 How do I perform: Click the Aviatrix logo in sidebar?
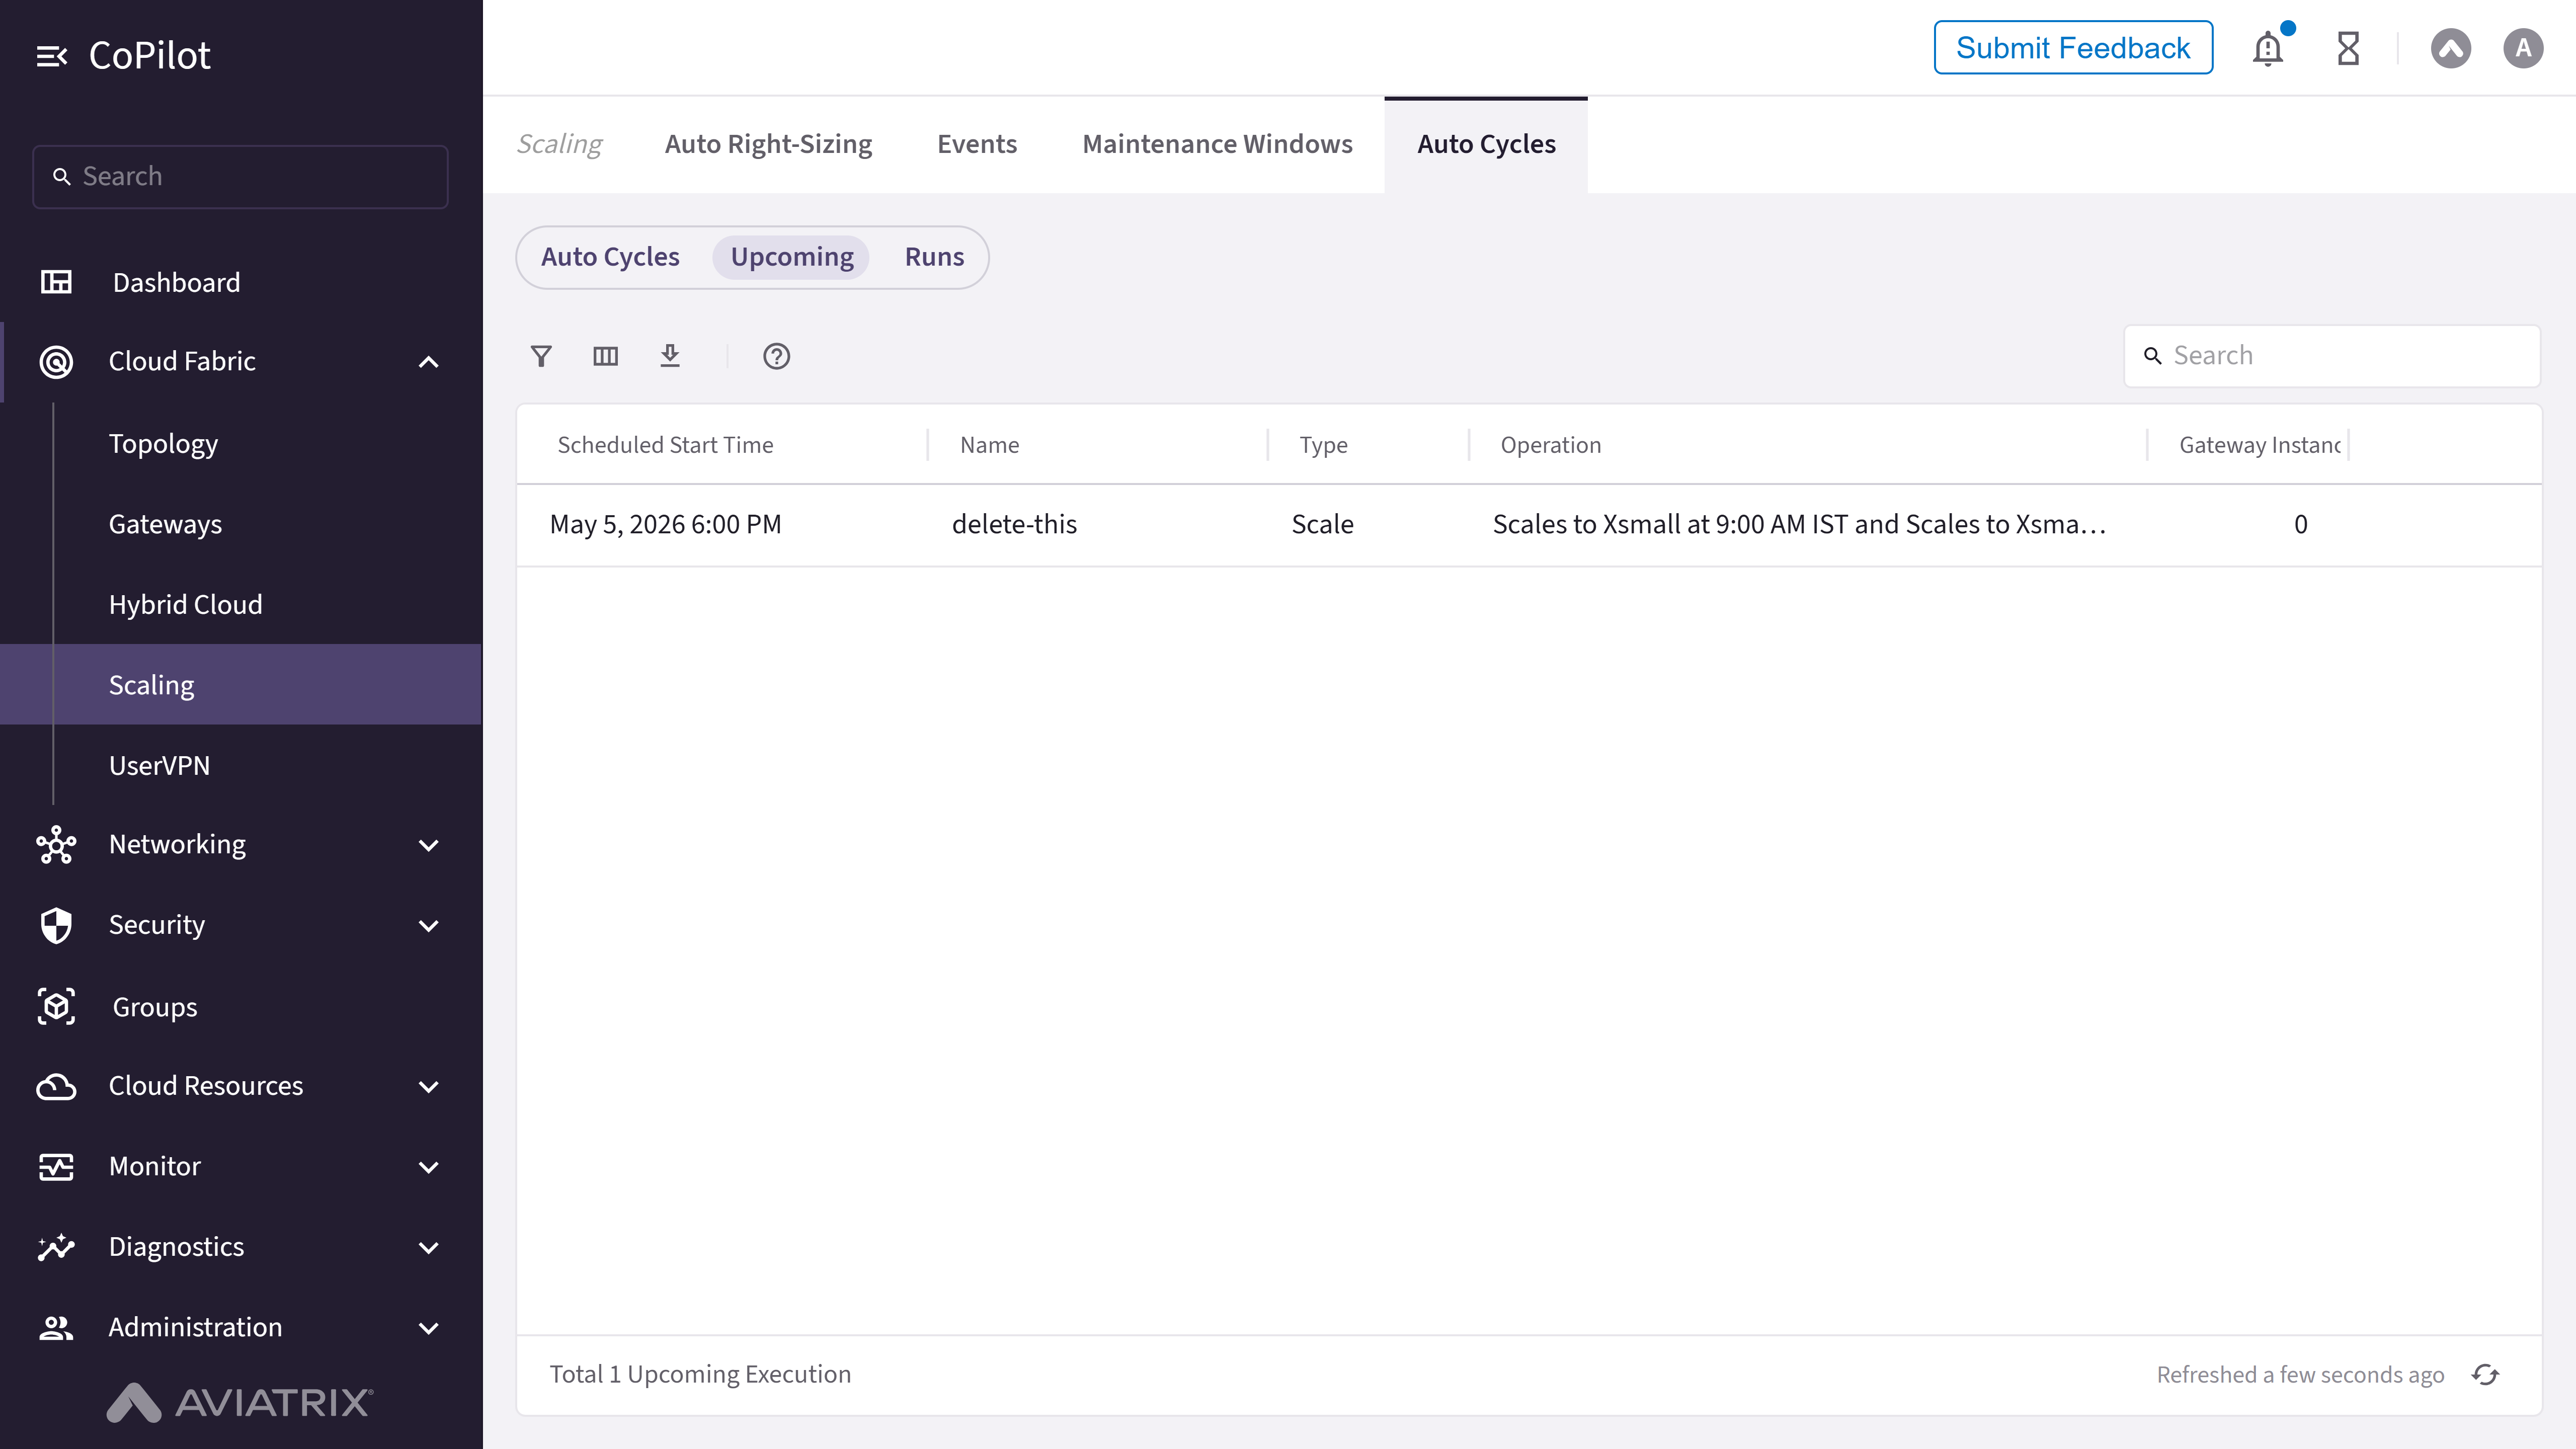[240, 1402]
